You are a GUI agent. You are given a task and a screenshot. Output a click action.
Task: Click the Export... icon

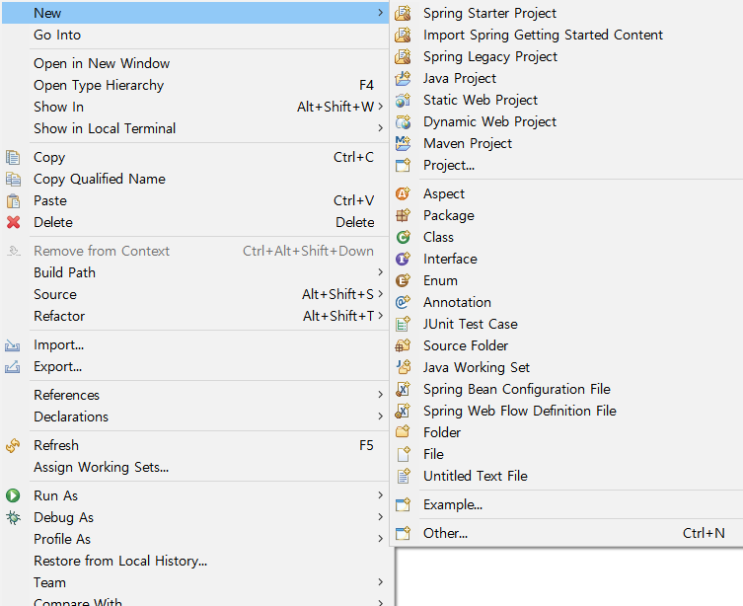(13, 367)
